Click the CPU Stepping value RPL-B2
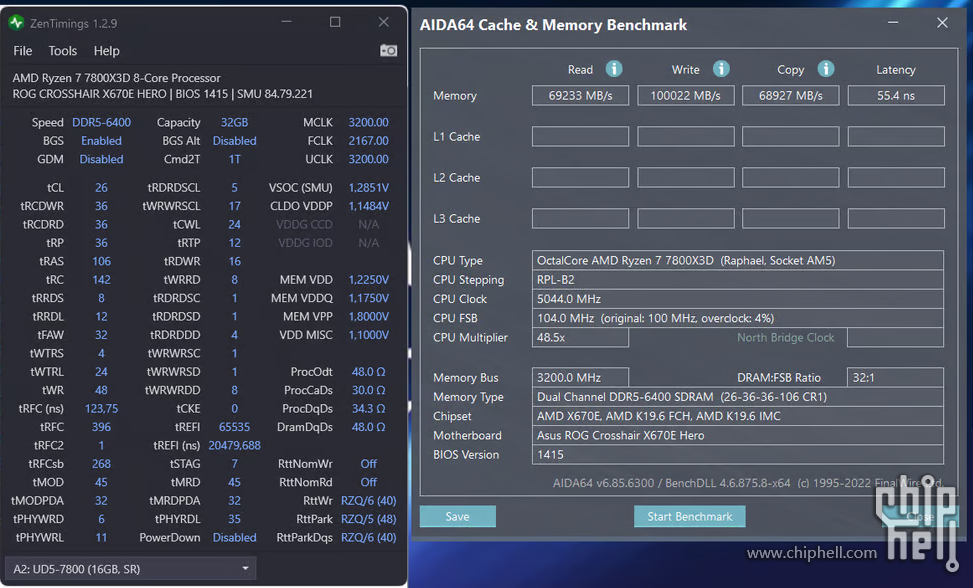 click(738, 280)
